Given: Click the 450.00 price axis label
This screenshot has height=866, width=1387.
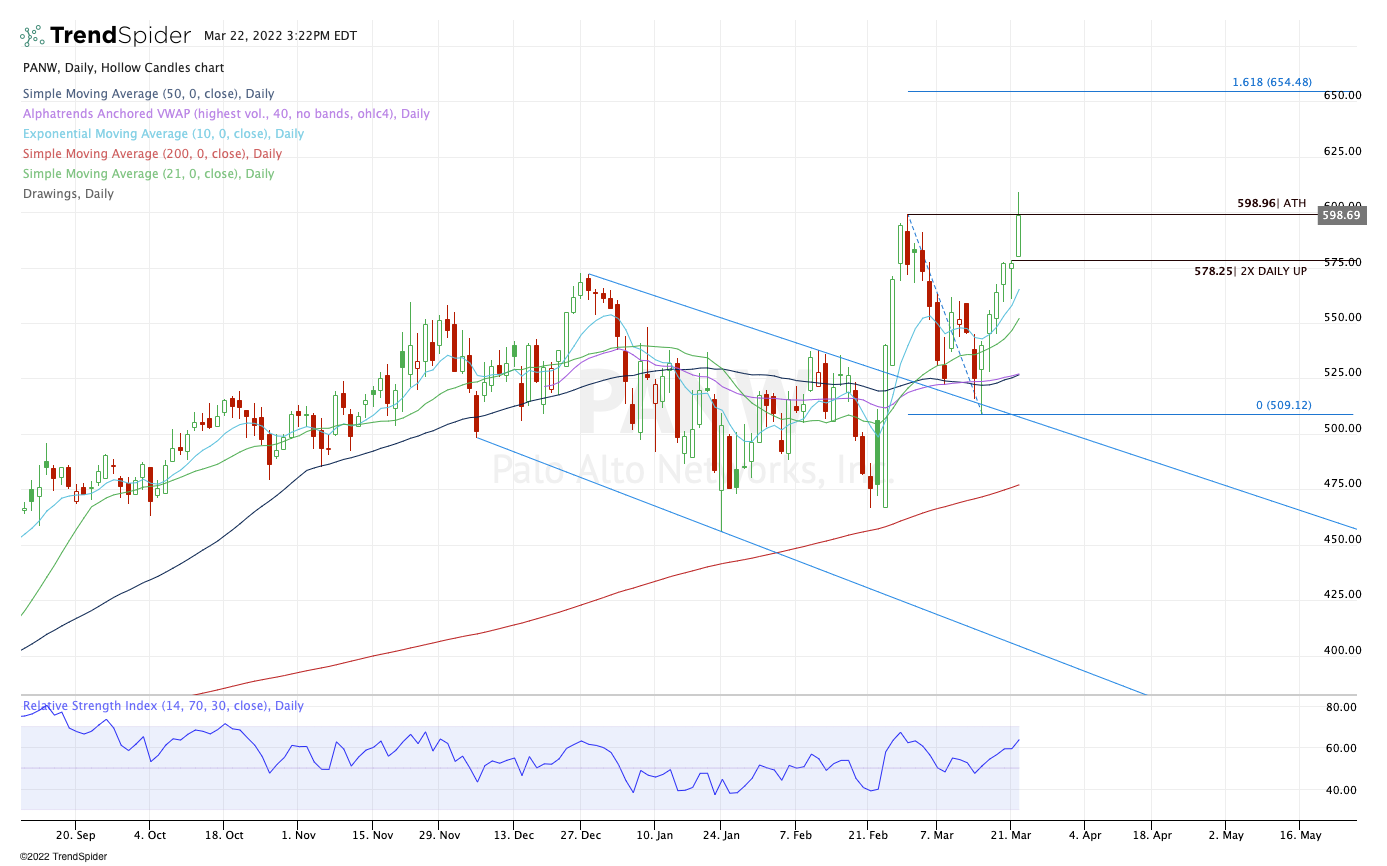Looking at the screenshot, I should [1341, 539].
